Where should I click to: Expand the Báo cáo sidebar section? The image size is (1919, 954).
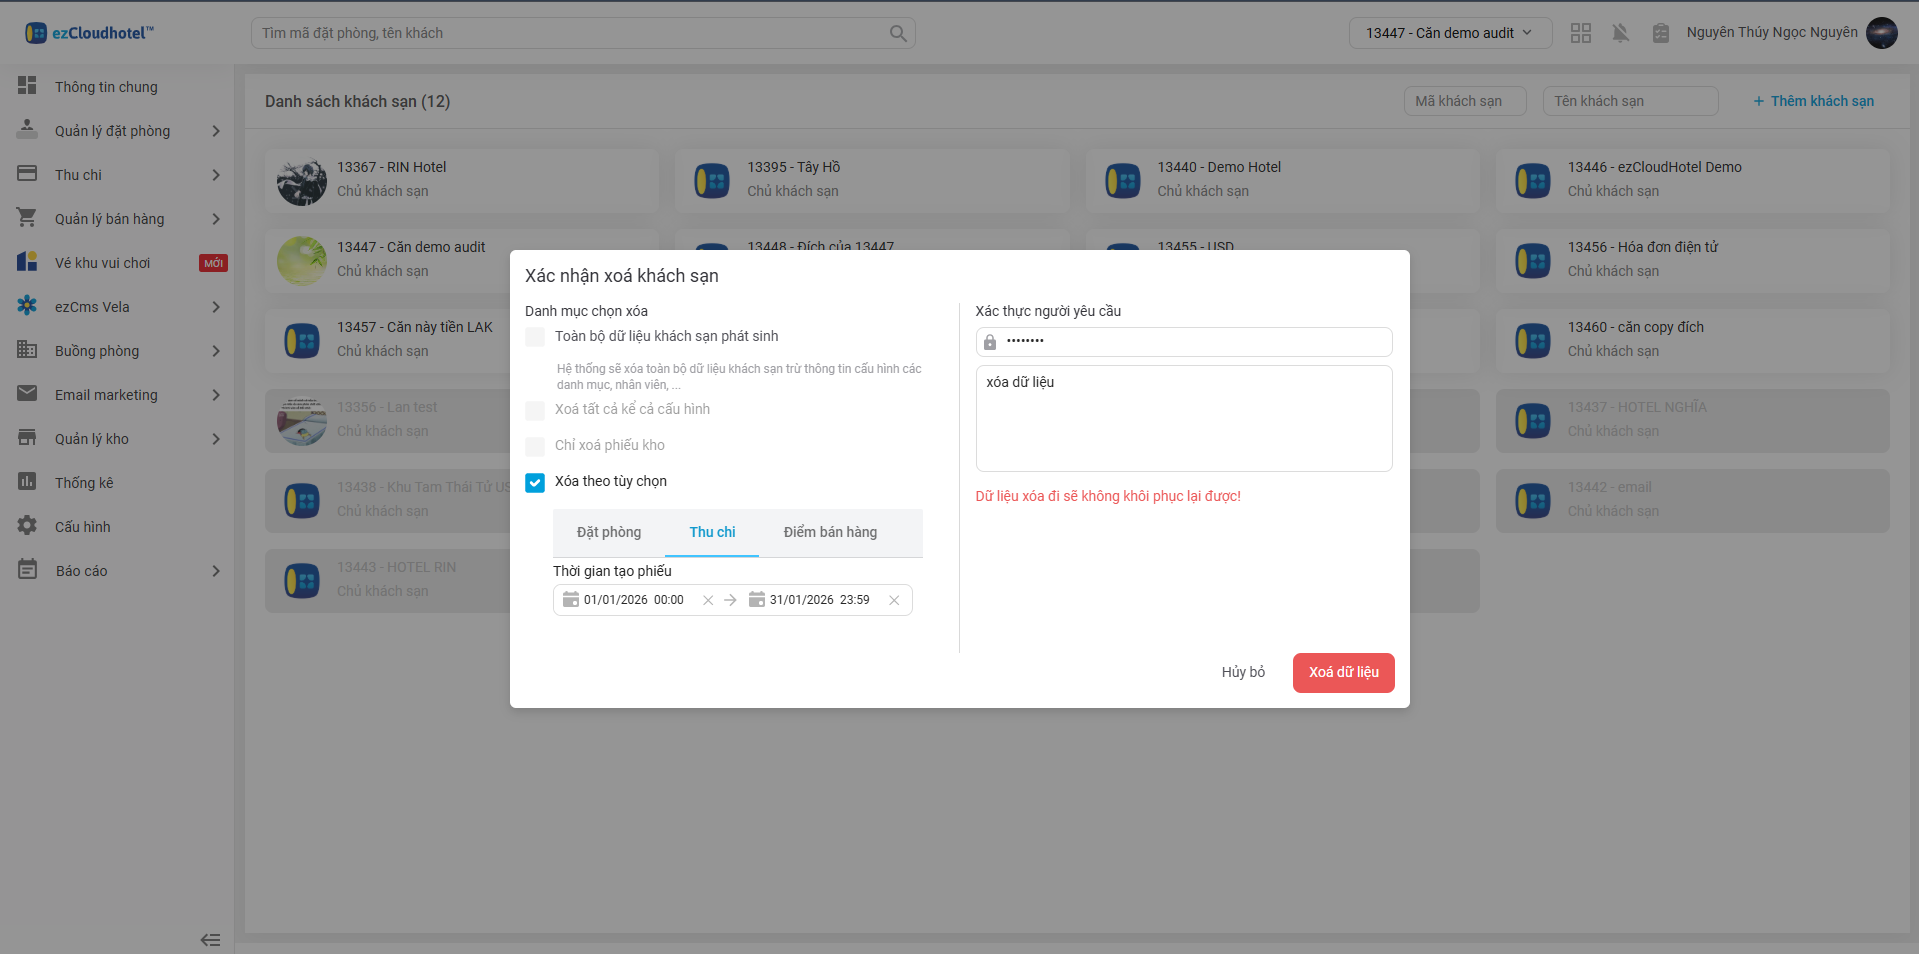(x=118, y=571)
